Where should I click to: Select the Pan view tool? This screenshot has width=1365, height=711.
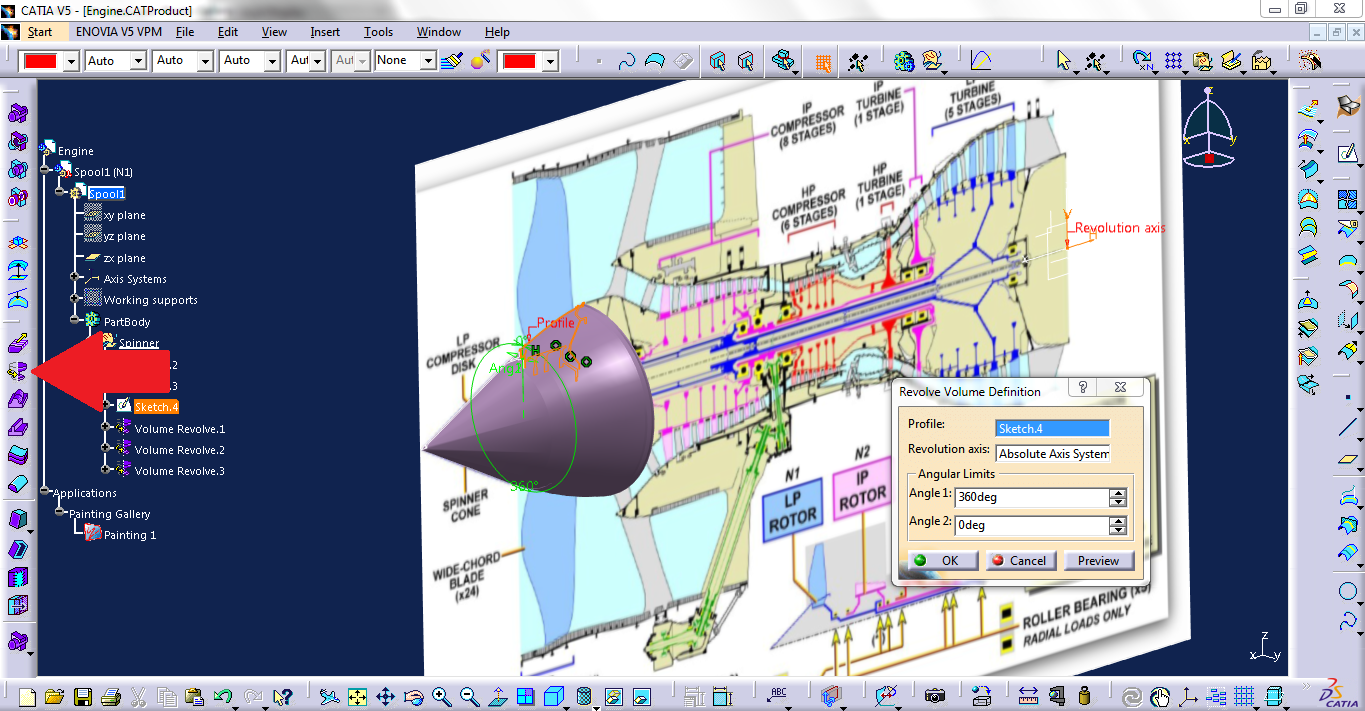pyautogui.click(x=385, y=696)
